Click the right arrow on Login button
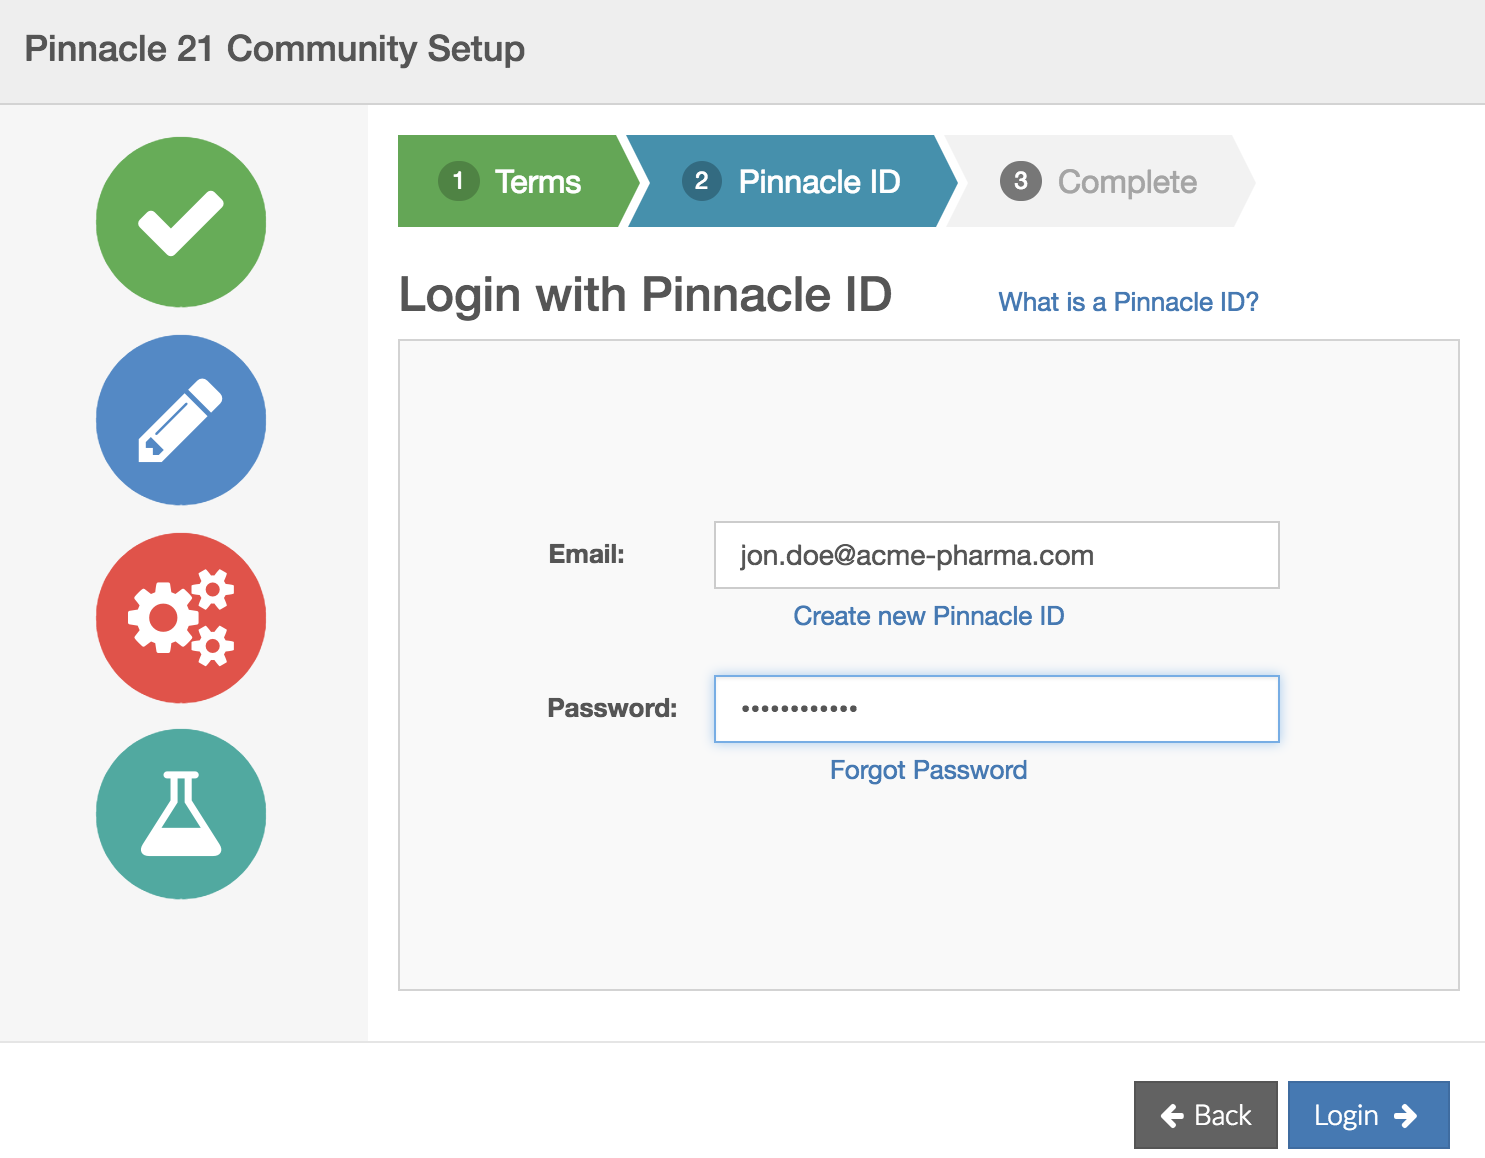This screenshot has height=1158, width=1485. pos(1406,1115)
